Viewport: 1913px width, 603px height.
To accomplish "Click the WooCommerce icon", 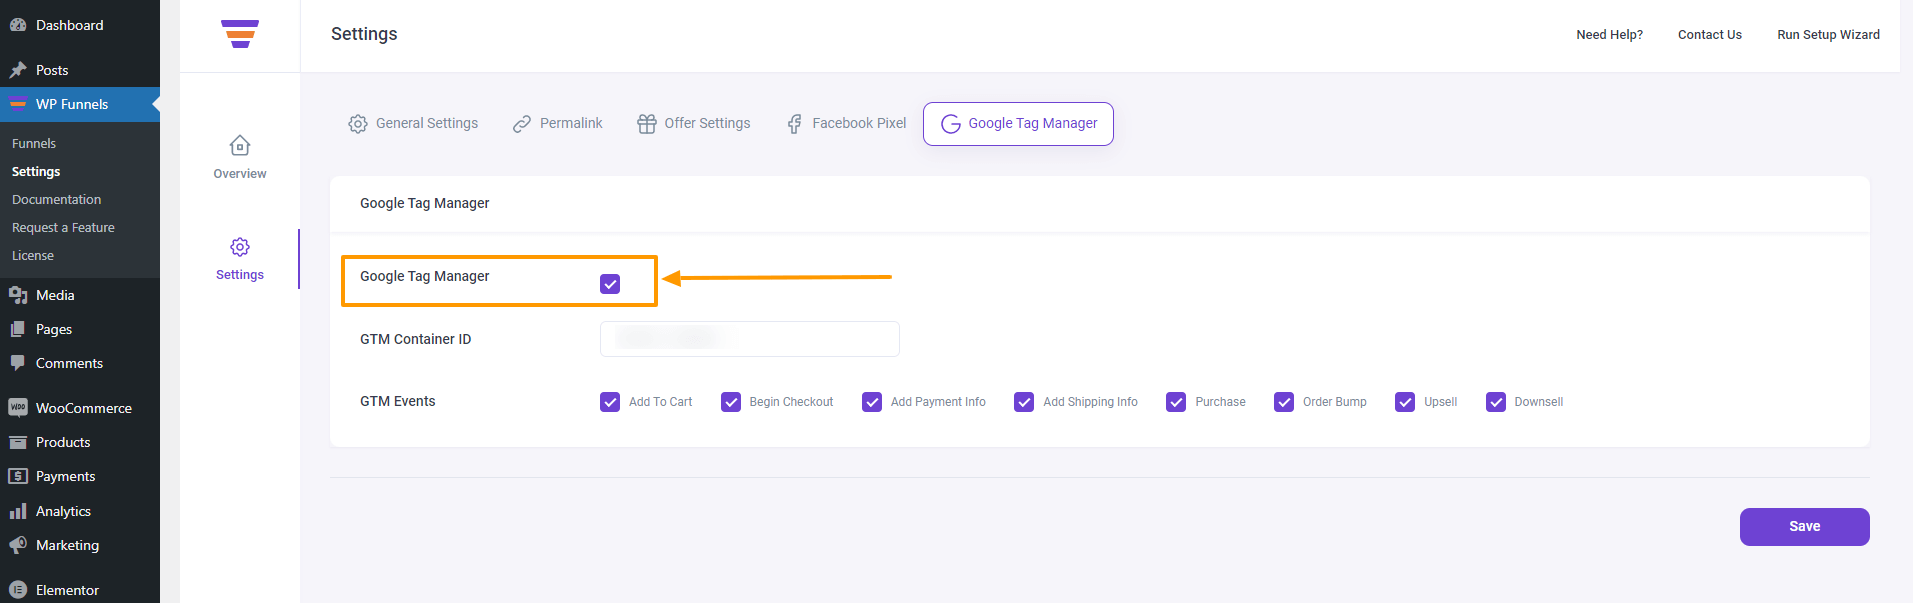I will pos(18,408).
